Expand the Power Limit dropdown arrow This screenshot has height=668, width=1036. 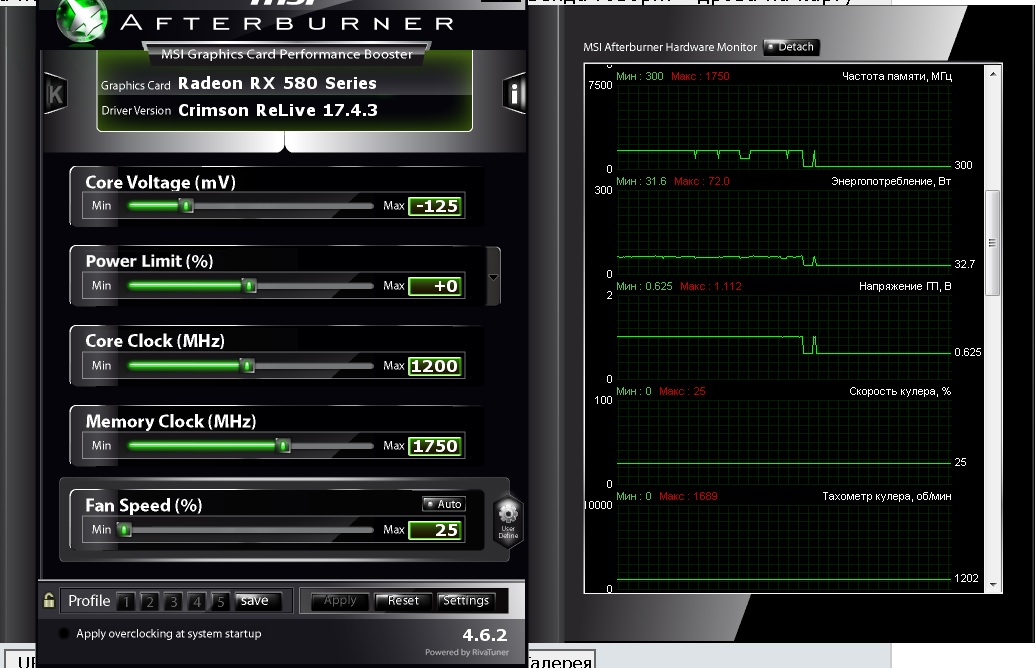494,278
